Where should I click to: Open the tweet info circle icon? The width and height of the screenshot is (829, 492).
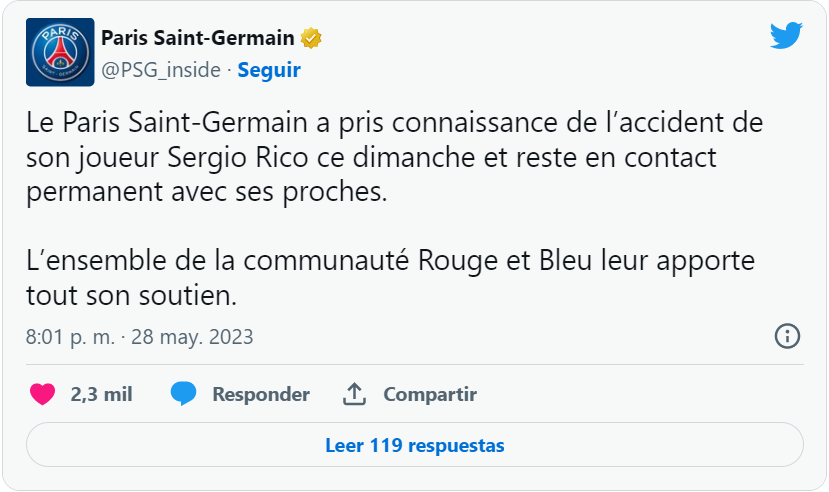point(787,336)
